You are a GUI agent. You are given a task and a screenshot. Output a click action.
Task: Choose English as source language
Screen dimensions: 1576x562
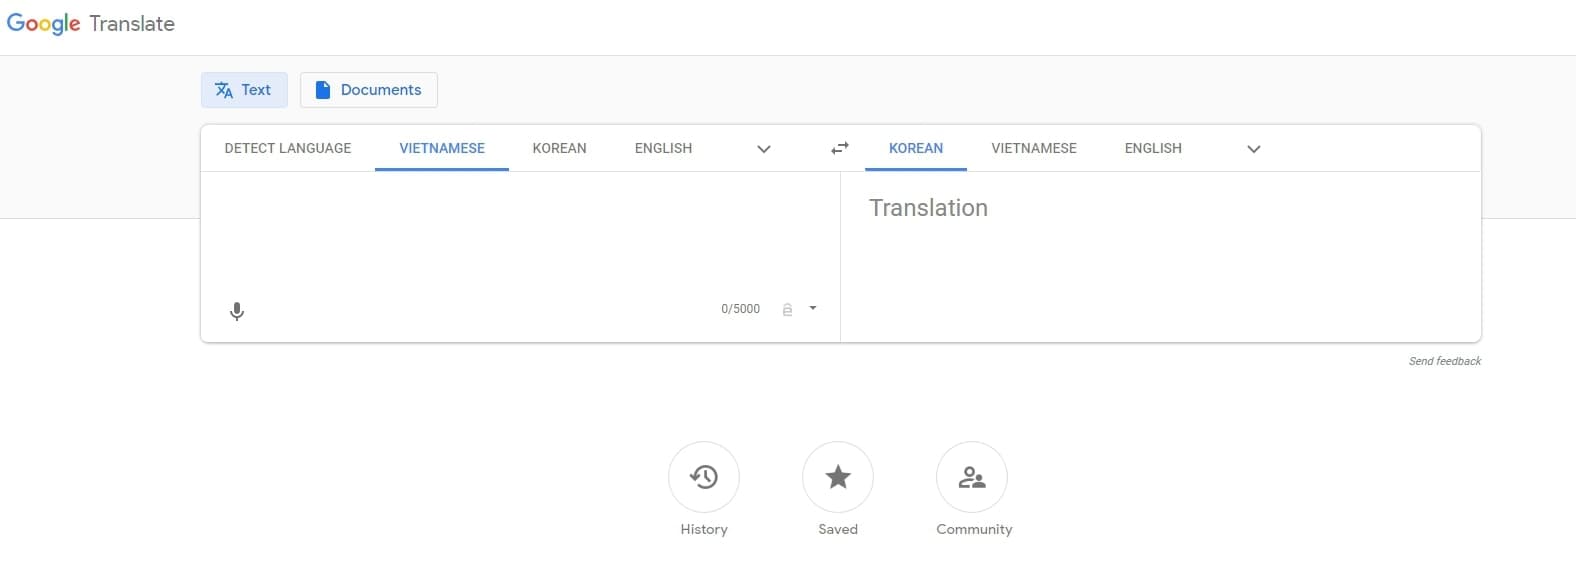click(x=663, y=148)
